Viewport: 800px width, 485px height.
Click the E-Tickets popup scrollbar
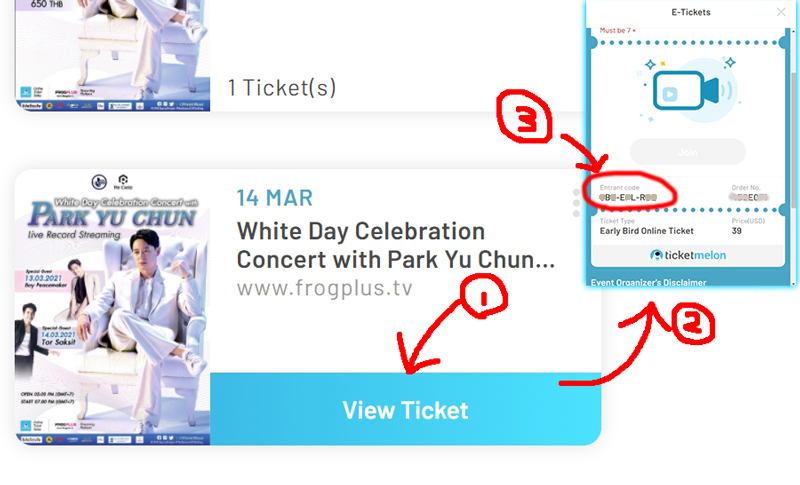793,140
